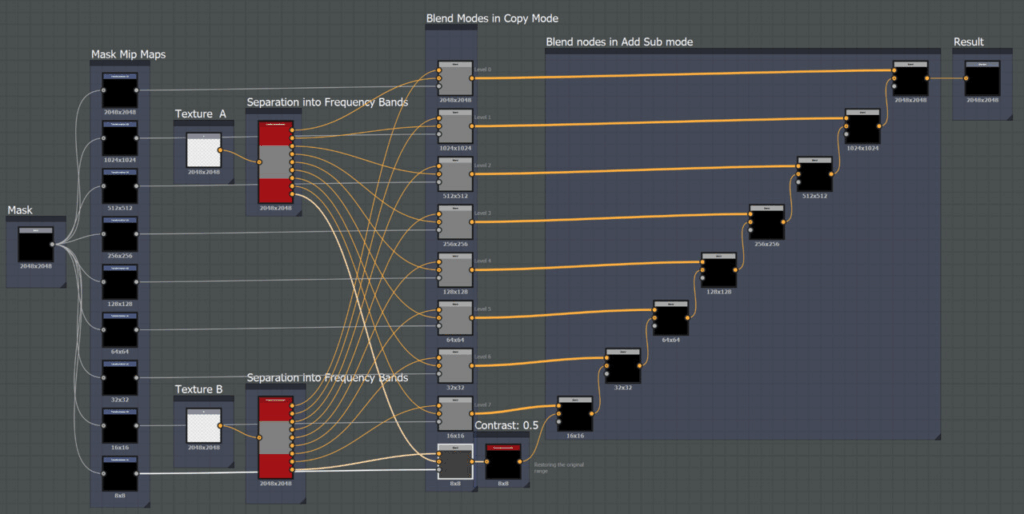Viewport: 1024px width, 514px height.
Task: Select the red frequency separation node for Texture A
Action: pos(276,162)
